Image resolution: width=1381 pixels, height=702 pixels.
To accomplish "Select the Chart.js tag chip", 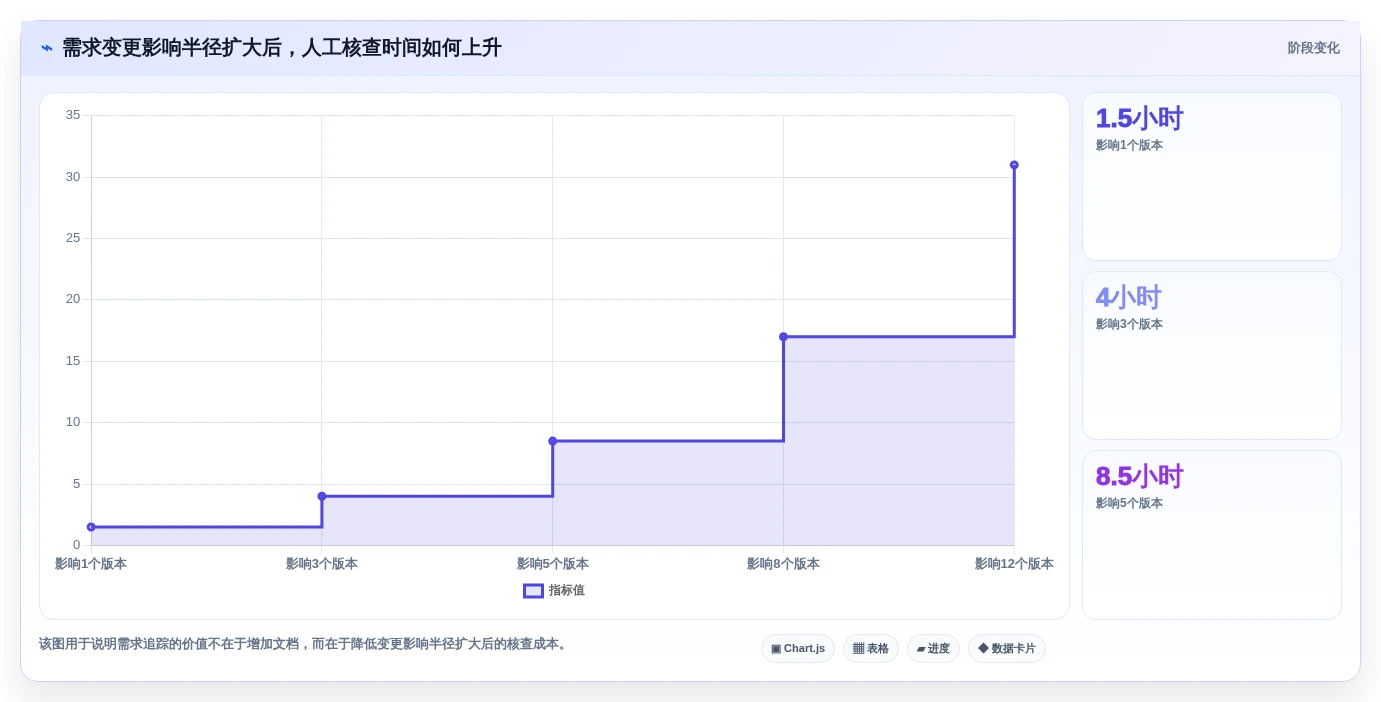I will point(798,649).
